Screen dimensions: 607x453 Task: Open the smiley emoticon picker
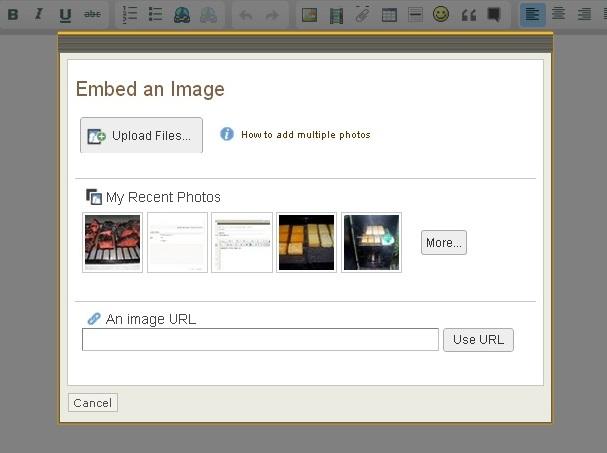click(x=441, y=14)
